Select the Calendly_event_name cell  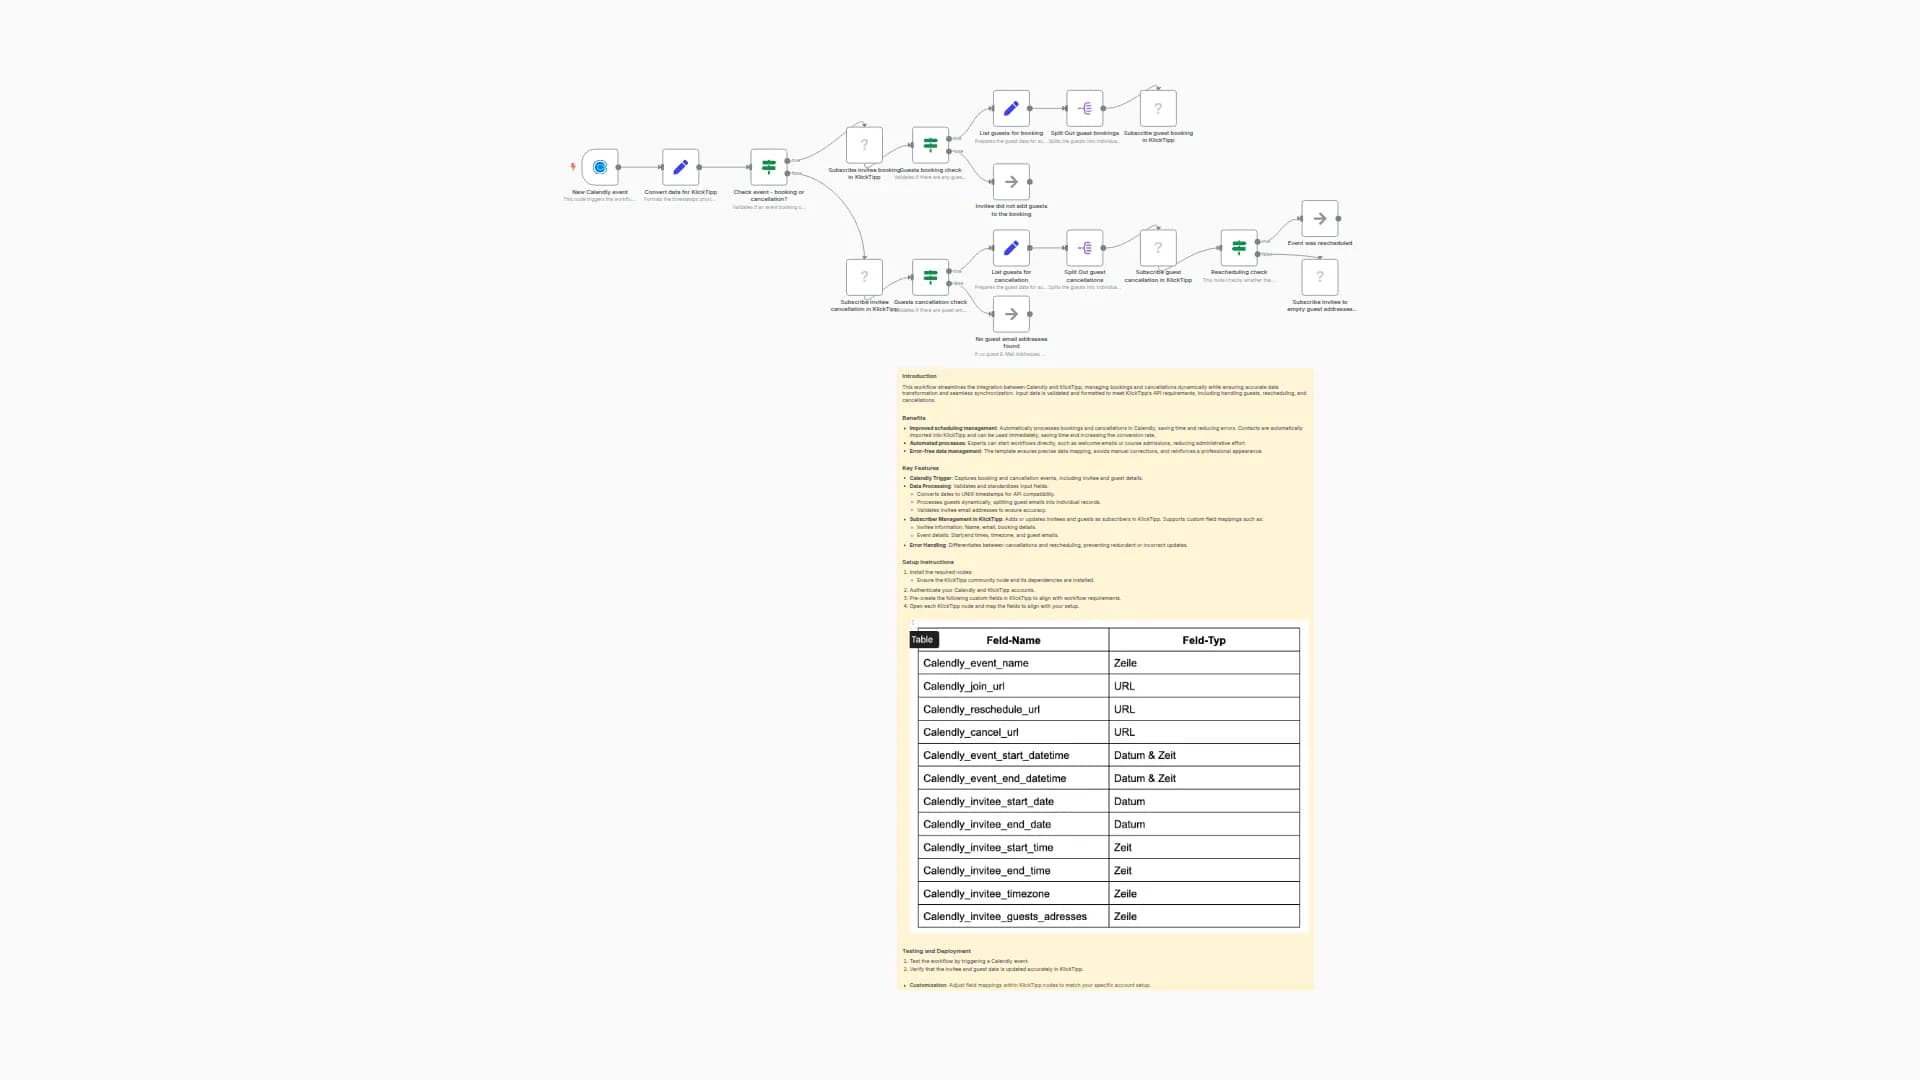point(1013,663)
